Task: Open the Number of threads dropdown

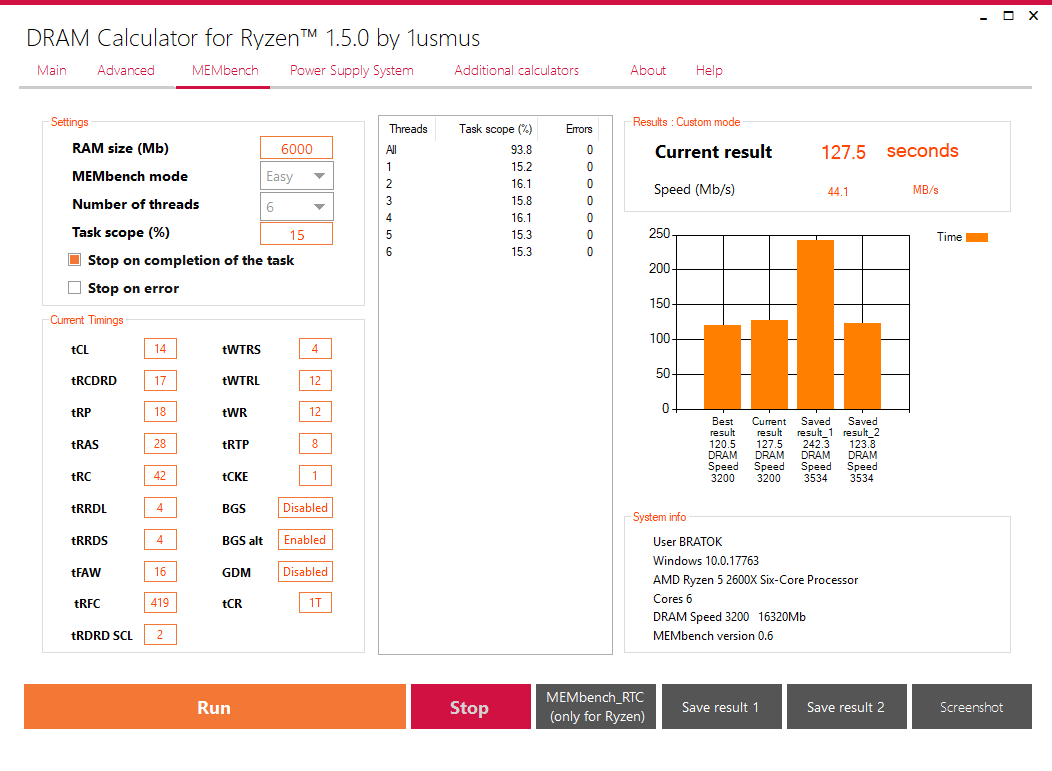Action: click(296, 207)
